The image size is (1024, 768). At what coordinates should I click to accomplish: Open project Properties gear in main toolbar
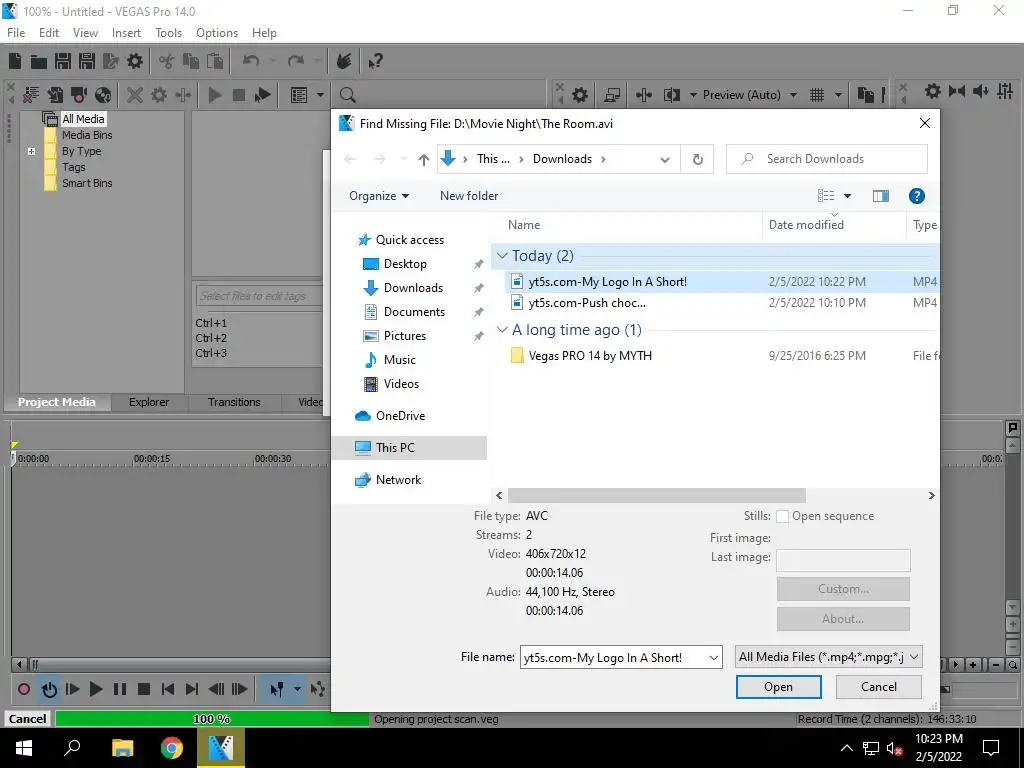[x=135, y=61]
